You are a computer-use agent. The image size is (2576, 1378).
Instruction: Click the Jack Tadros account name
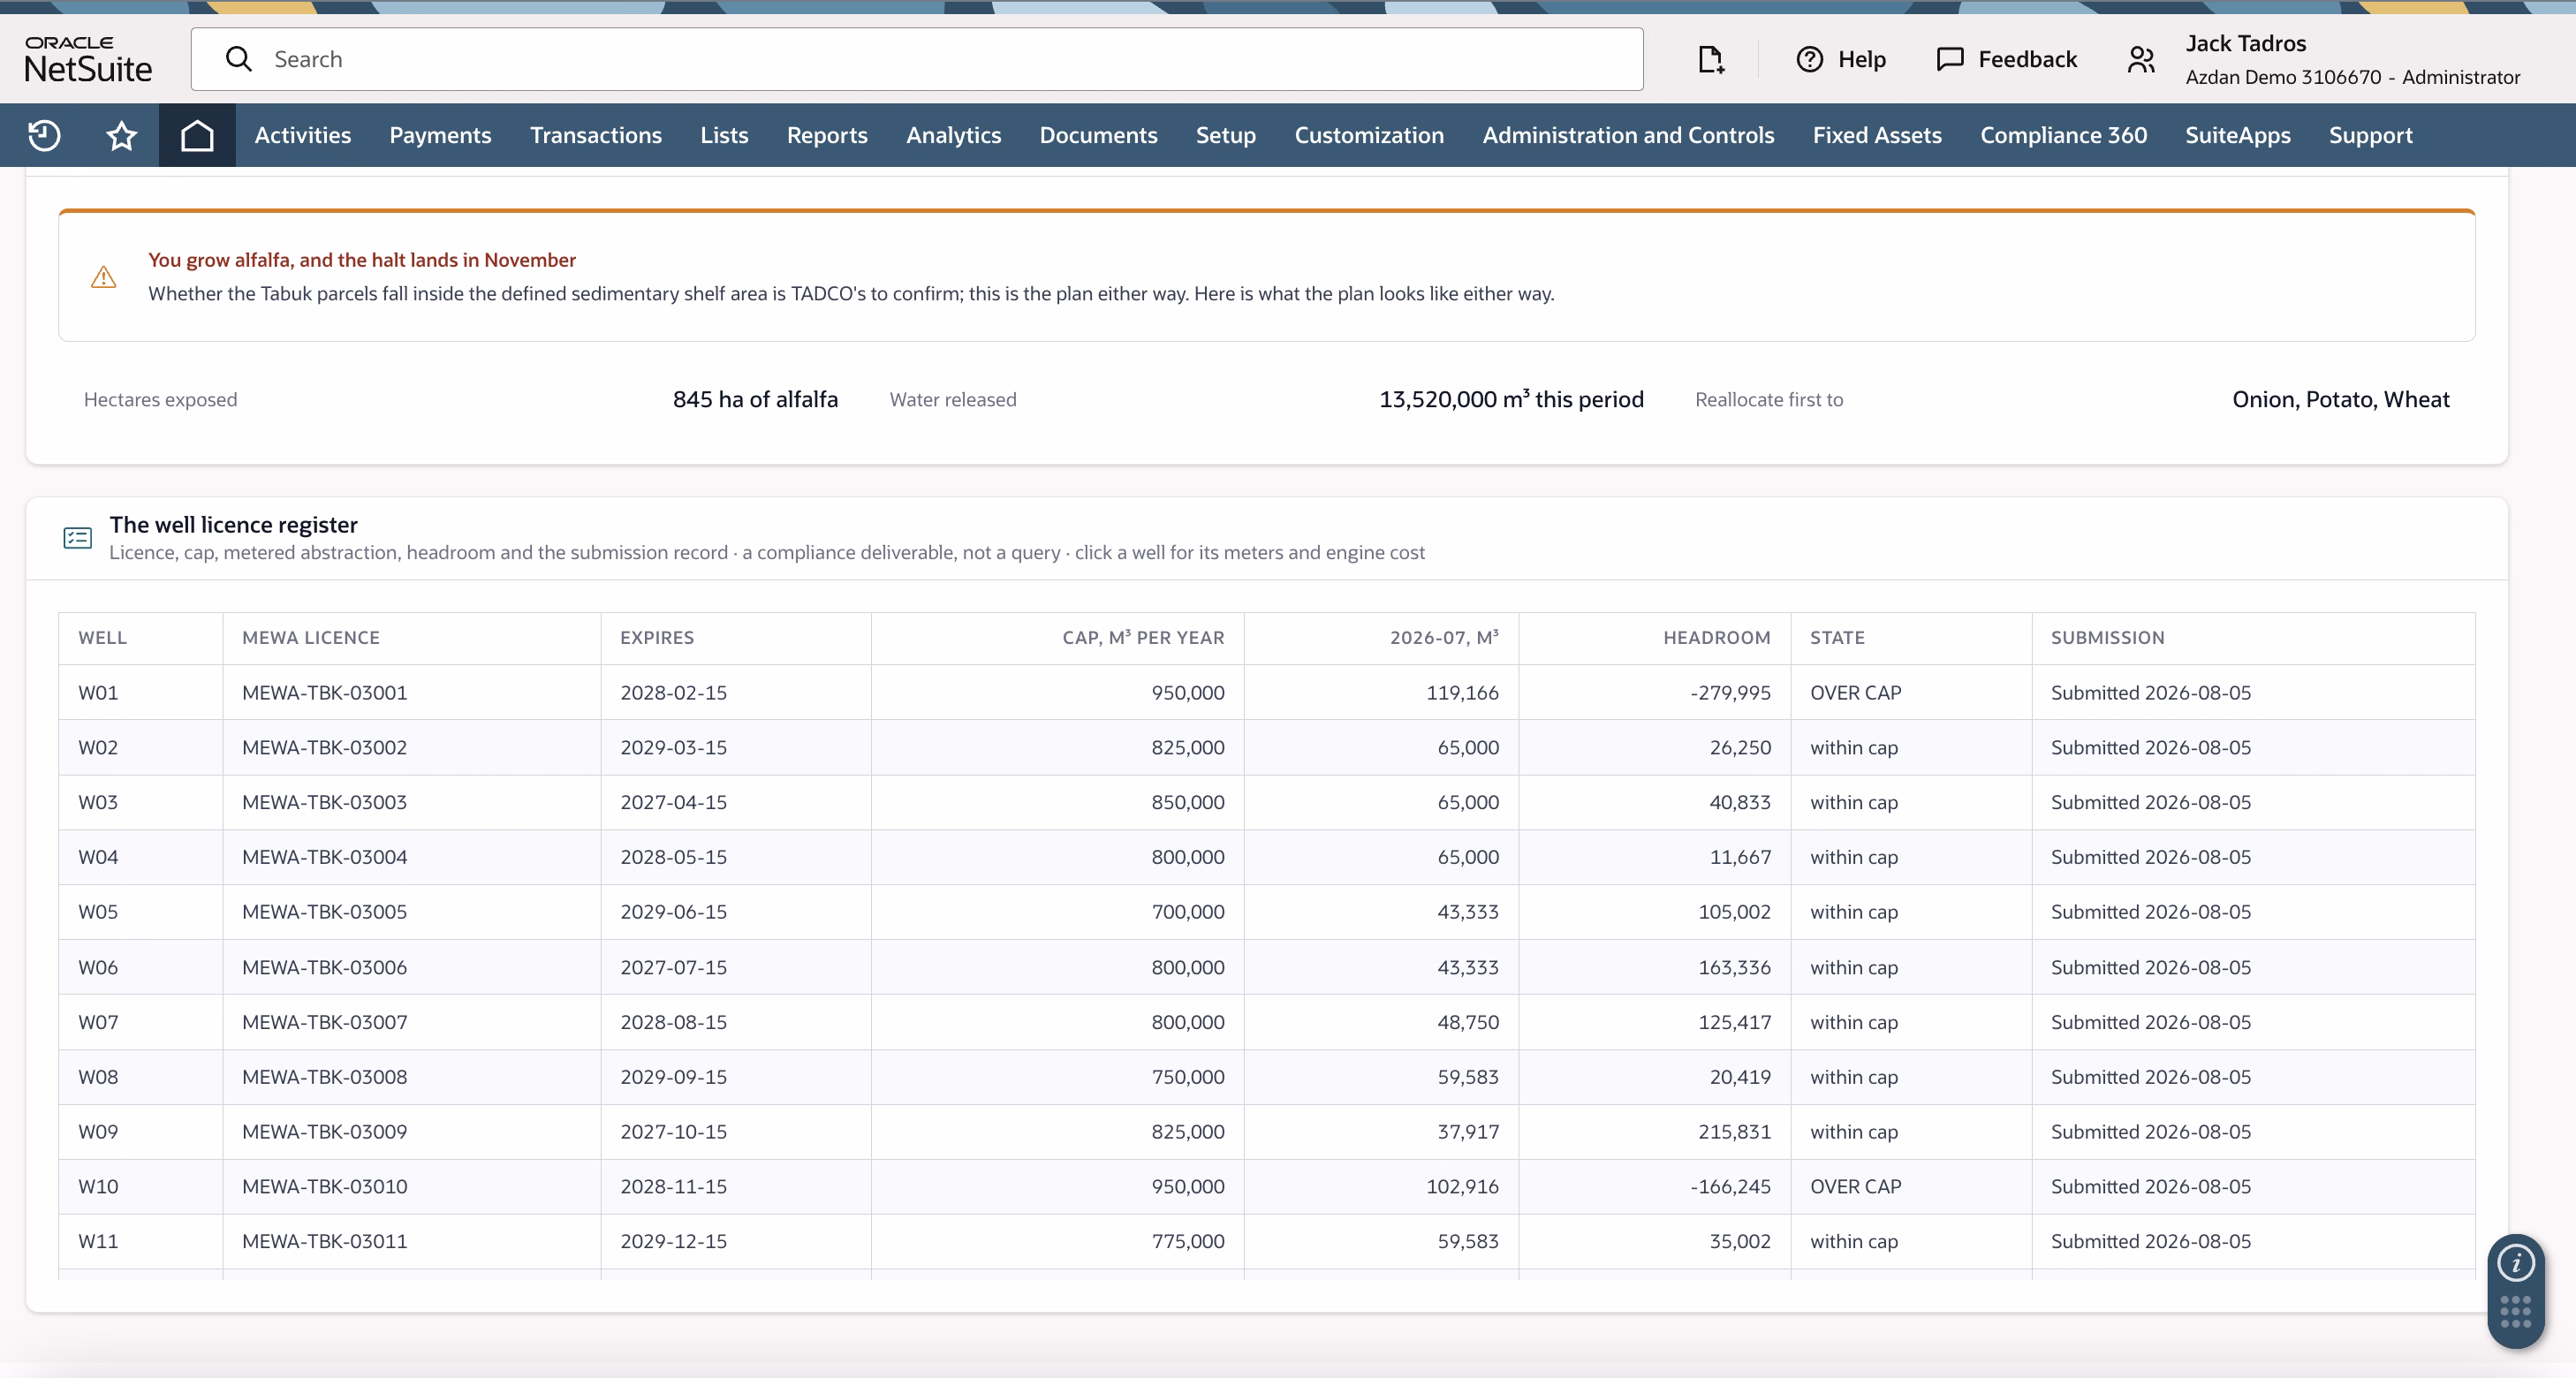[x=2245, y=43]
